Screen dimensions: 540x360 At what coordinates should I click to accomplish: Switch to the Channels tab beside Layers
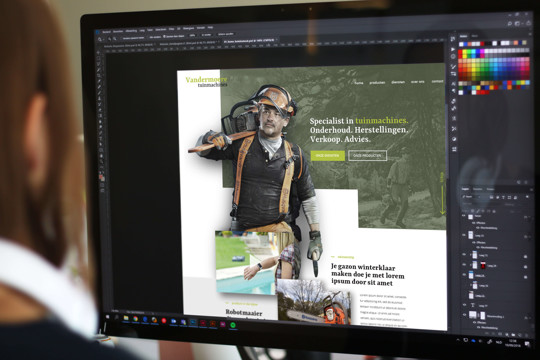tap(478, 189)
